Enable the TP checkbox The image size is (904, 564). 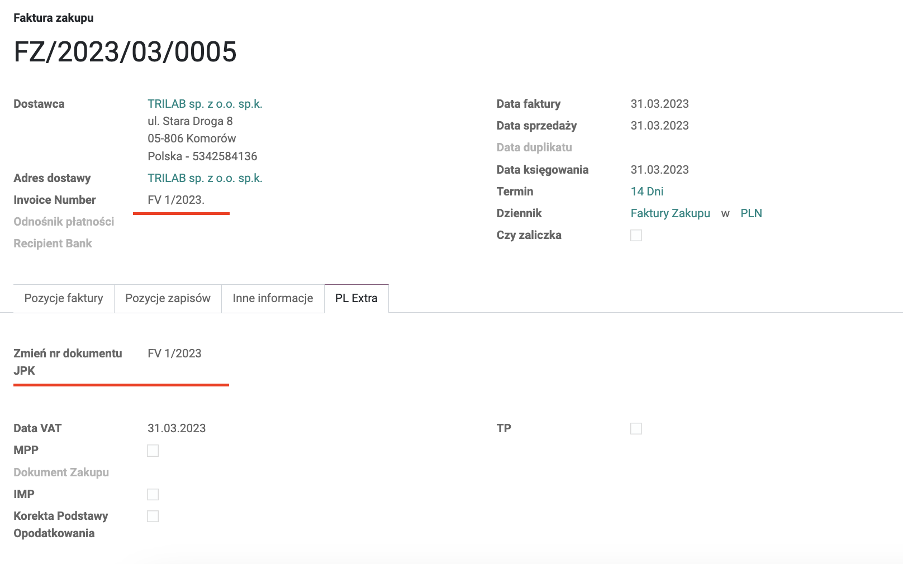[636, 428]
